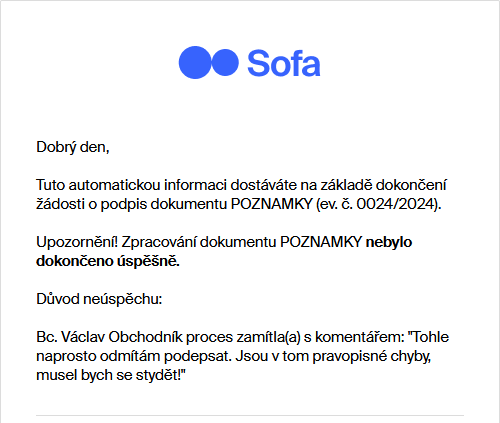Image resolution: width=500 pixels, height=423 pixels.
Task: Click the bold 'dokončeno úspěšně.' text
Action: pyautogui.click(x=108, y=261)
